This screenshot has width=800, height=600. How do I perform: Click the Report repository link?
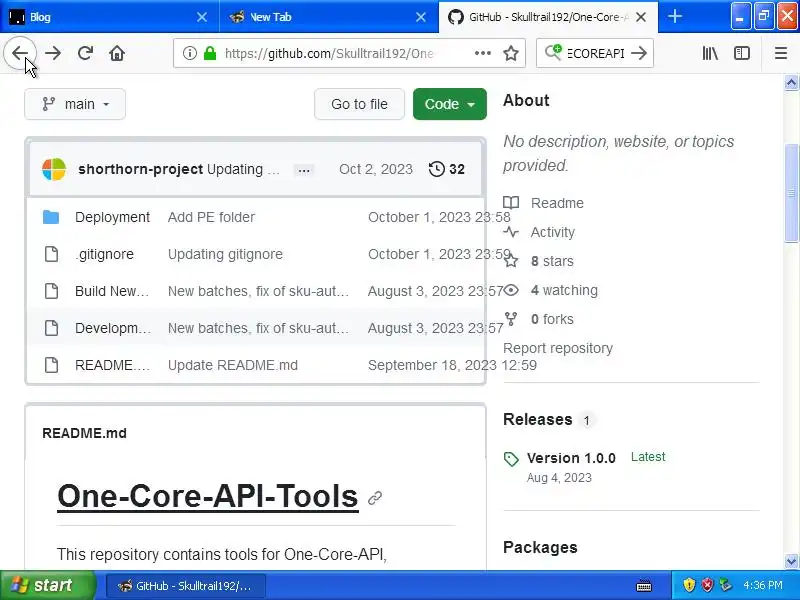click(558, 348)
